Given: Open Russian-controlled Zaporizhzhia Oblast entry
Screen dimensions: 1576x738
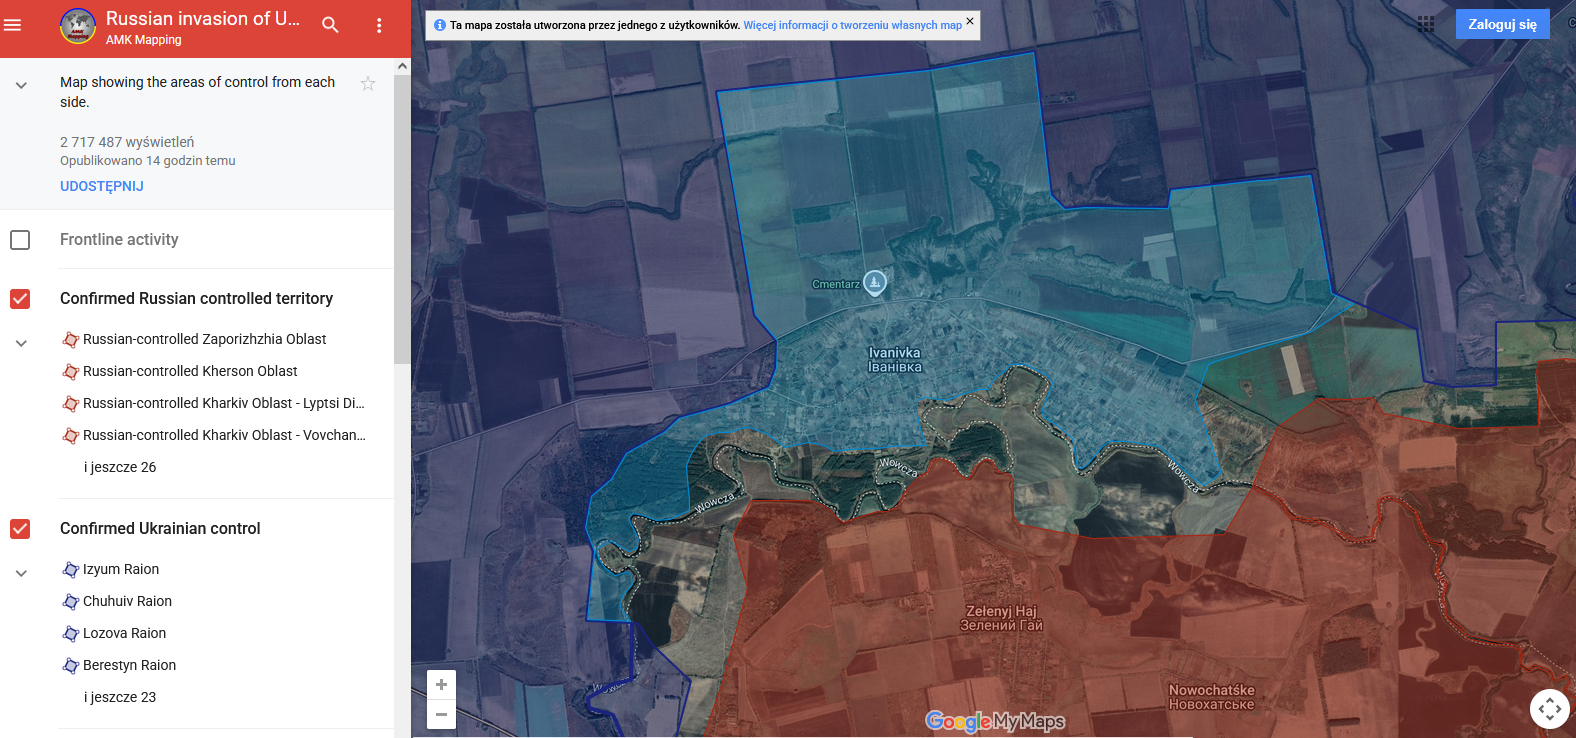Looking at the screenshot, I should click(205, 339).
